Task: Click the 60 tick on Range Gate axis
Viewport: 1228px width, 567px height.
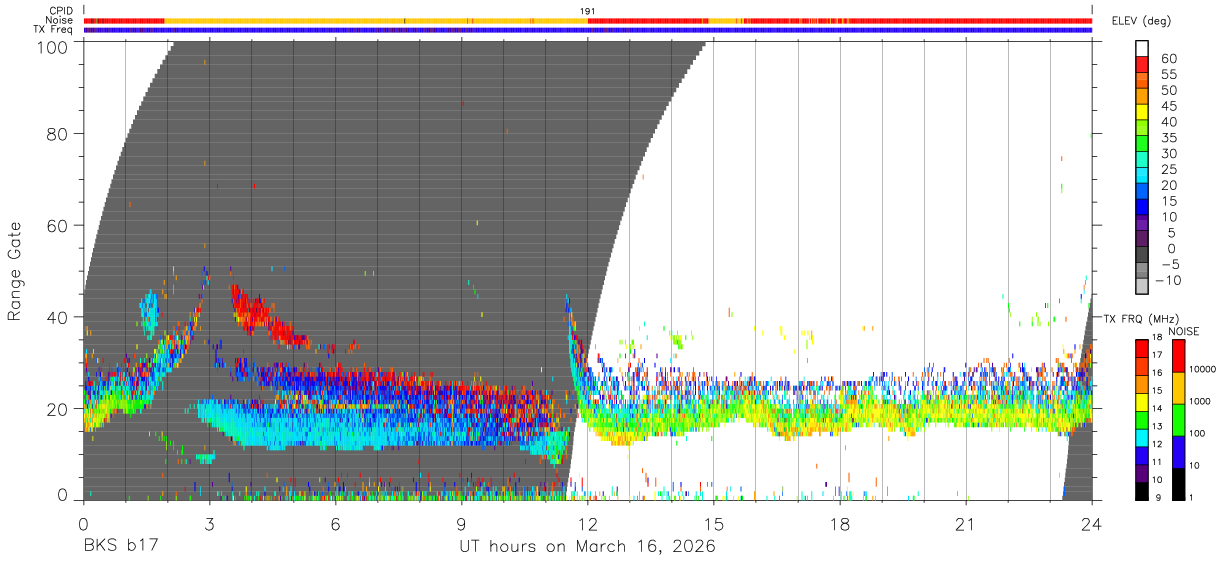Action: [59, 226]
